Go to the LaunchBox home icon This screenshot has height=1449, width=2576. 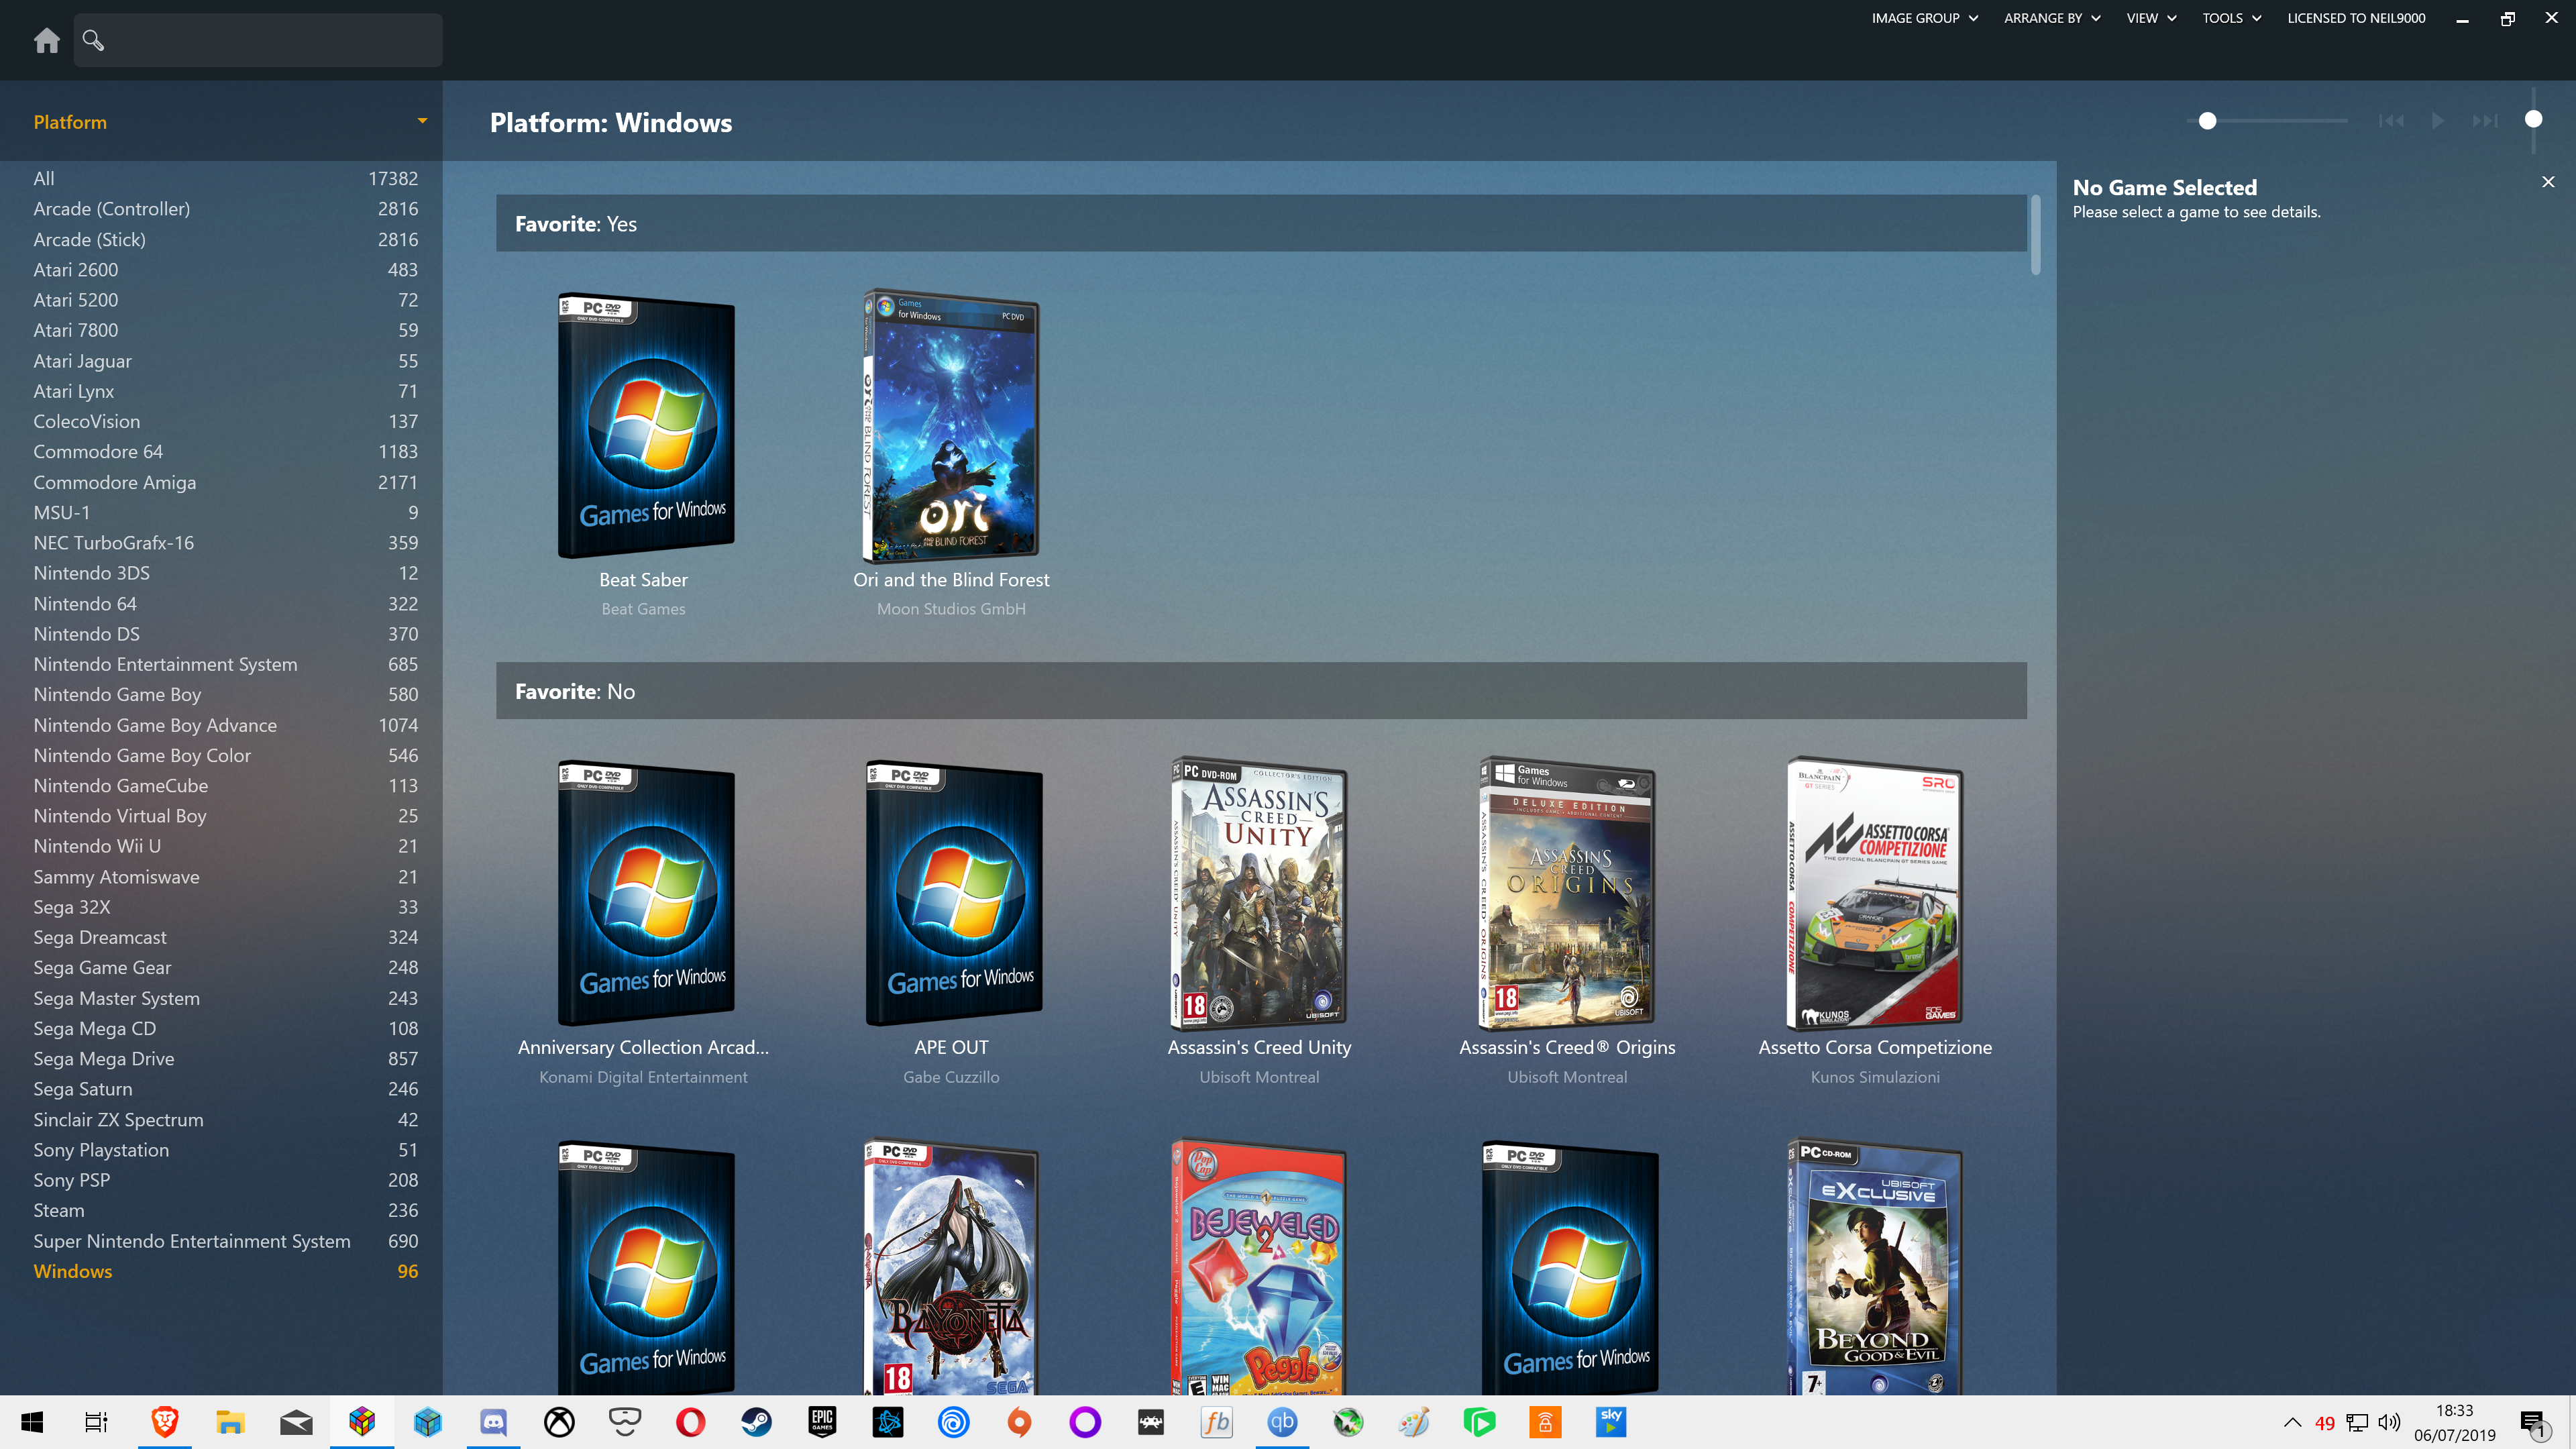click(x=46, y=40)
